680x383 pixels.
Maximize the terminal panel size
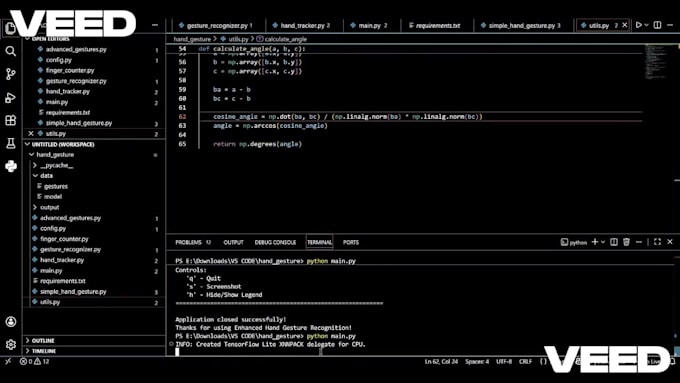click(657, 242)
